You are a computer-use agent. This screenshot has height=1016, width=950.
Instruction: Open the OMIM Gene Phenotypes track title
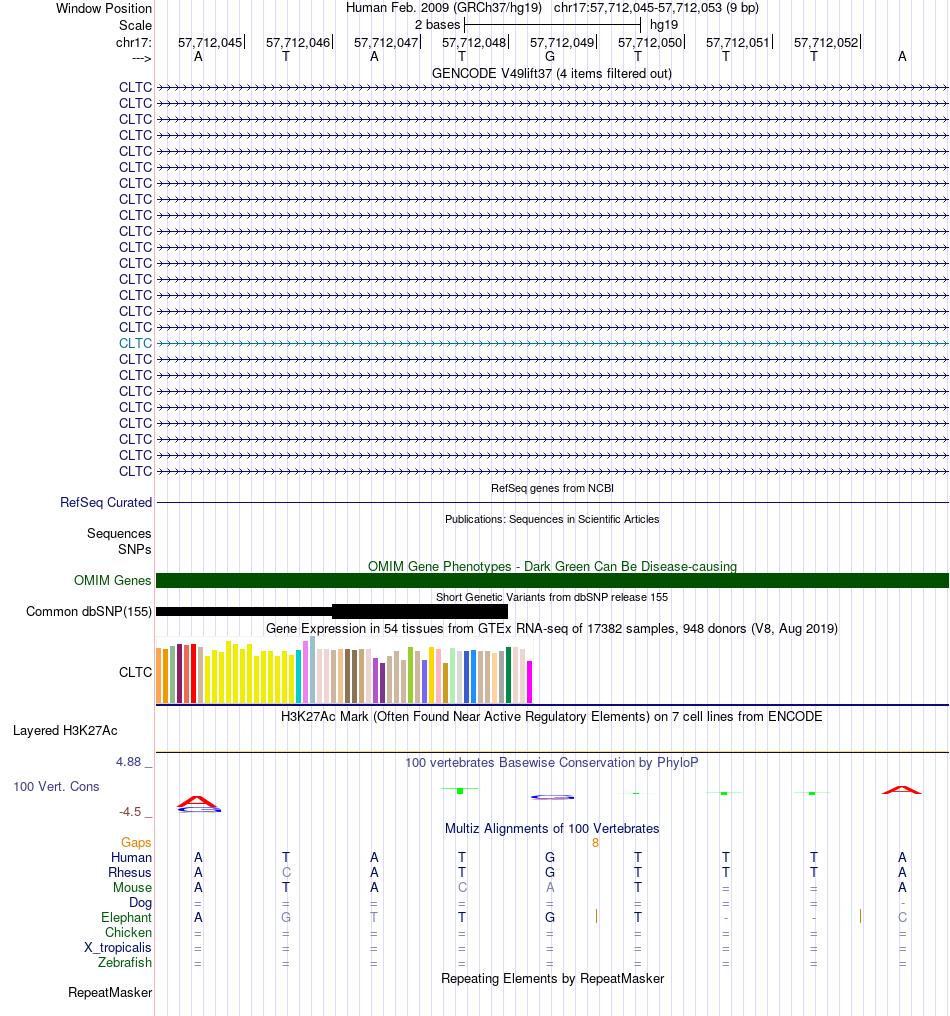pos(552,566)
